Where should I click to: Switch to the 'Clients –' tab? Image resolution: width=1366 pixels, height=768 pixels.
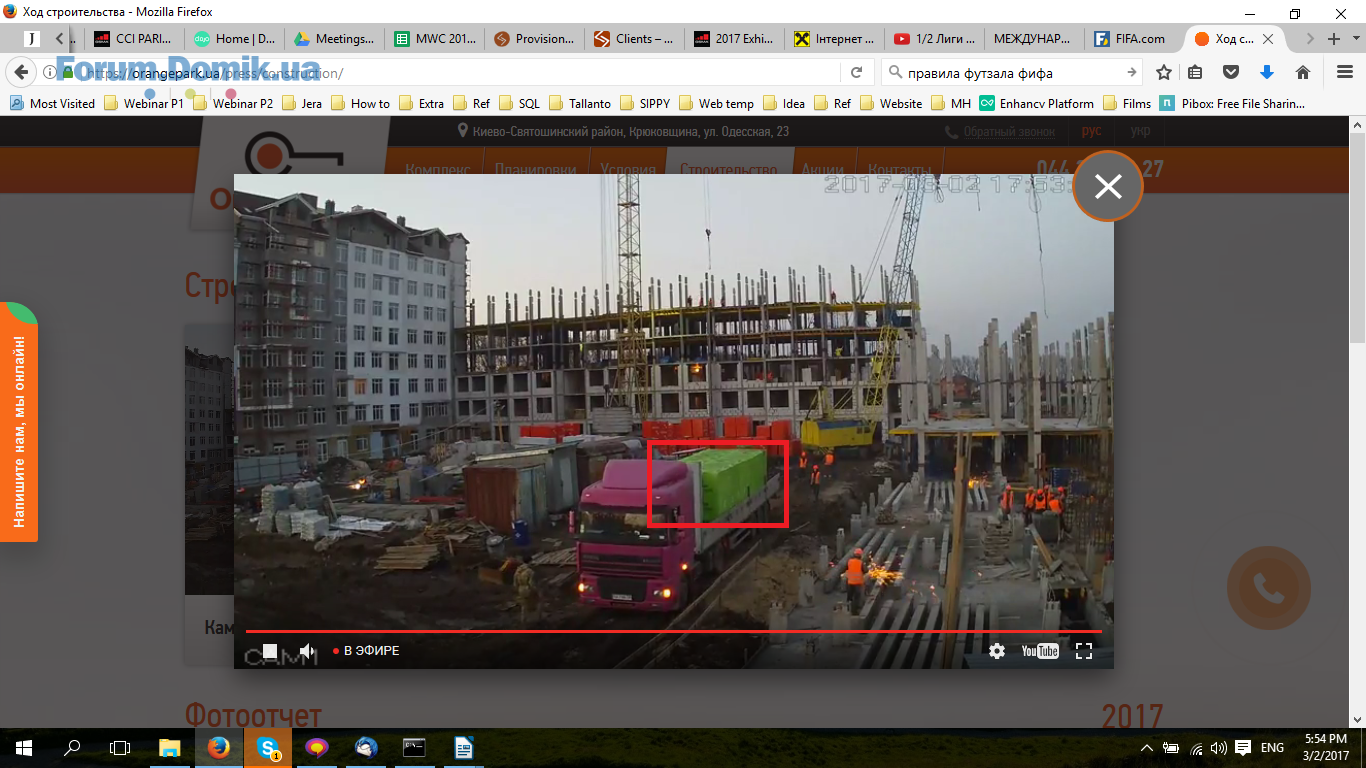[x=634, y=39]
